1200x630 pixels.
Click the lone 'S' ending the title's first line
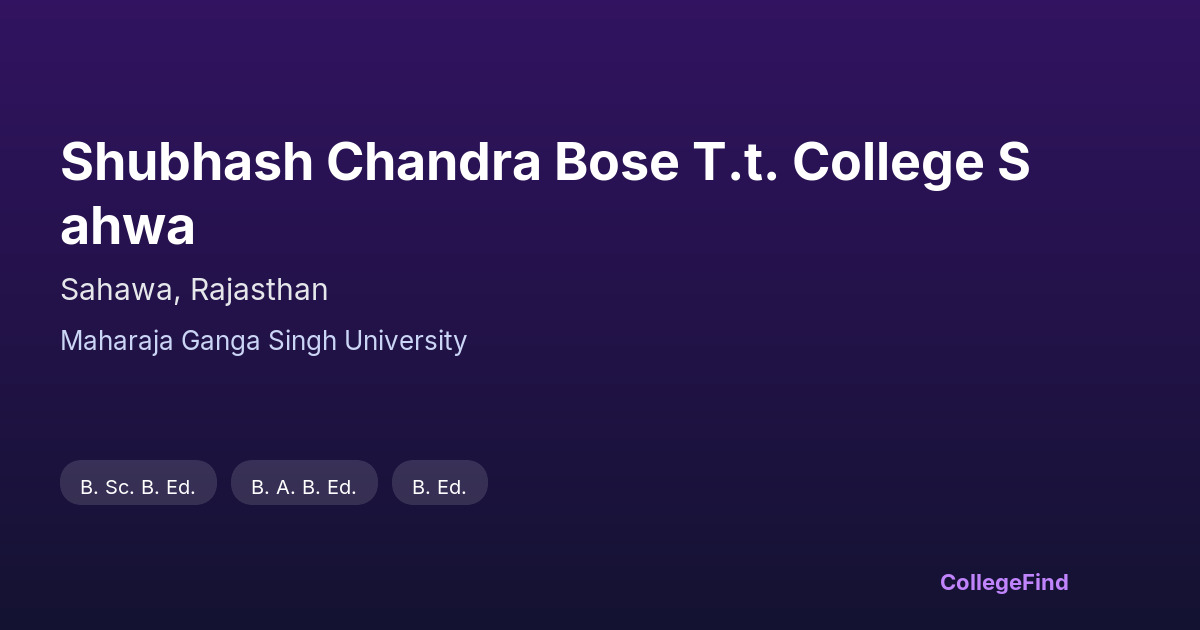(1012, 162)
